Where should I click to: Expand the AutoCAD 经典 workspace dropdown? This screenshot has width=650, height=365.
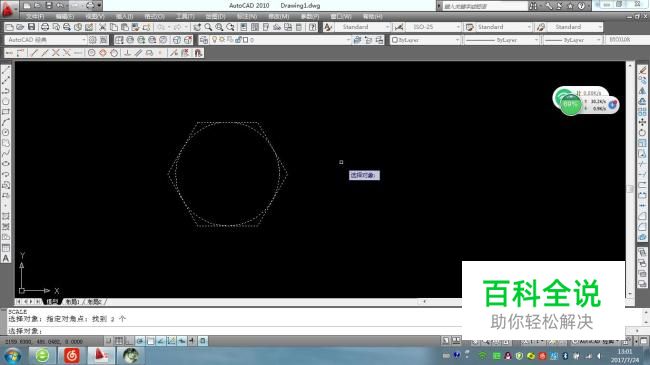[46, 40]
